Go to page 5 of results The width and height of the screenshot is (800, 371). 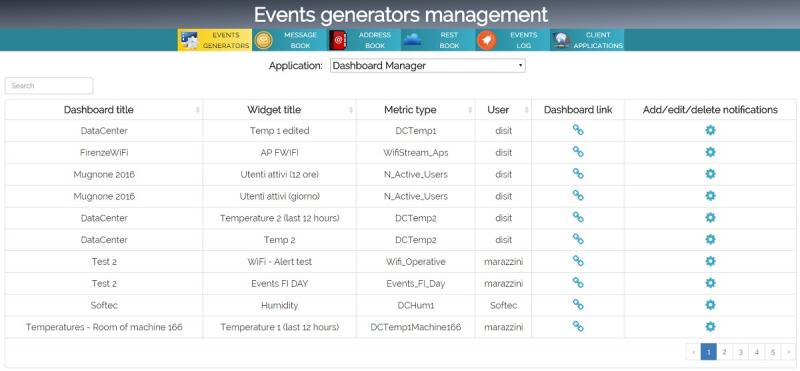(773, 352)
